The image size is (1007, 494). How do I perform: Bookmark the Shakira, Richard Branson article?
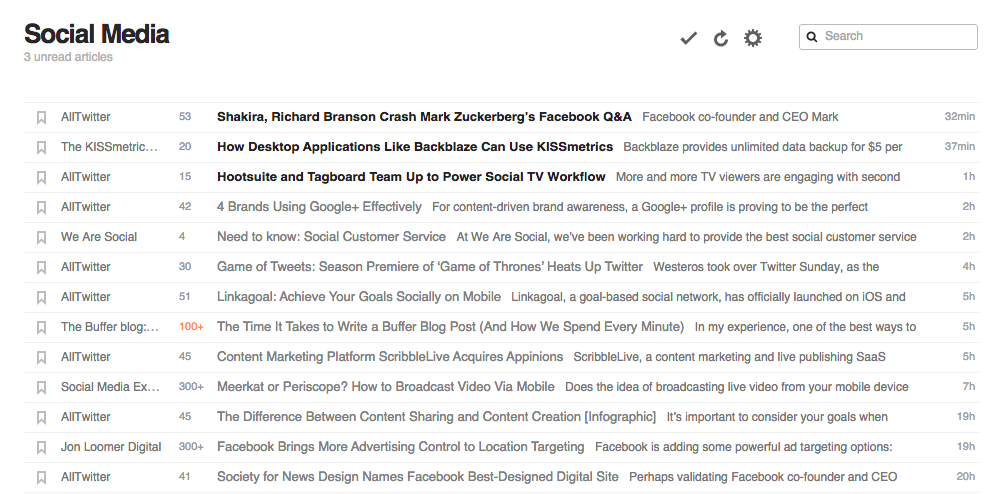click(41, 118)
